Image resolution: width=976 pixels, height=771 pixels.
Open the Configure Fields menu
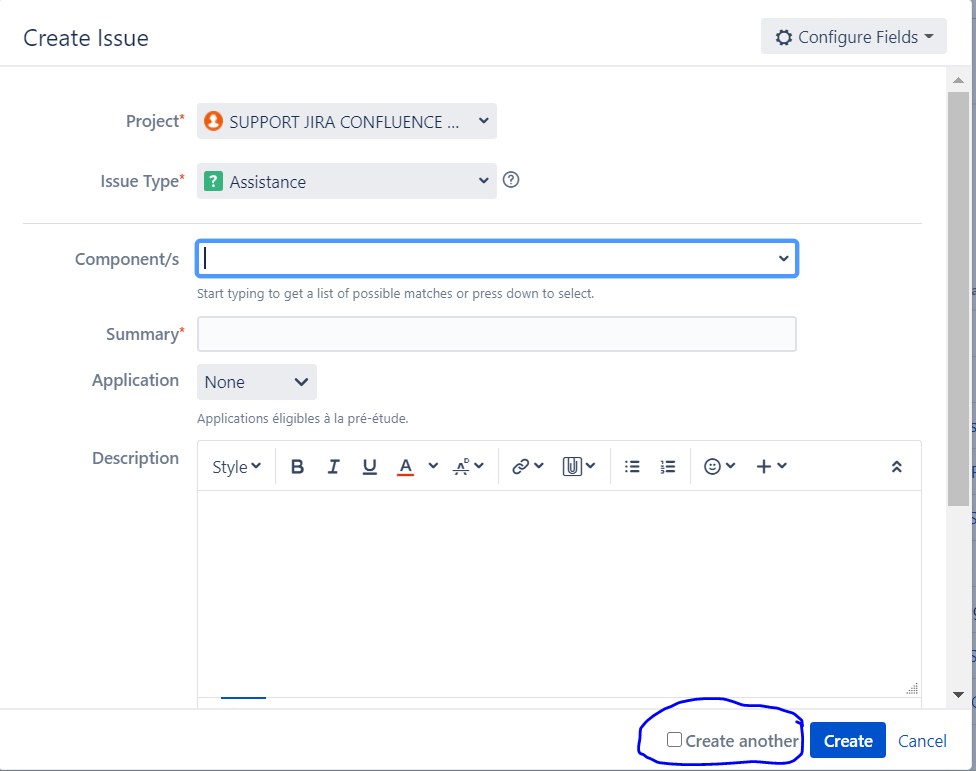tap(853, 37)
